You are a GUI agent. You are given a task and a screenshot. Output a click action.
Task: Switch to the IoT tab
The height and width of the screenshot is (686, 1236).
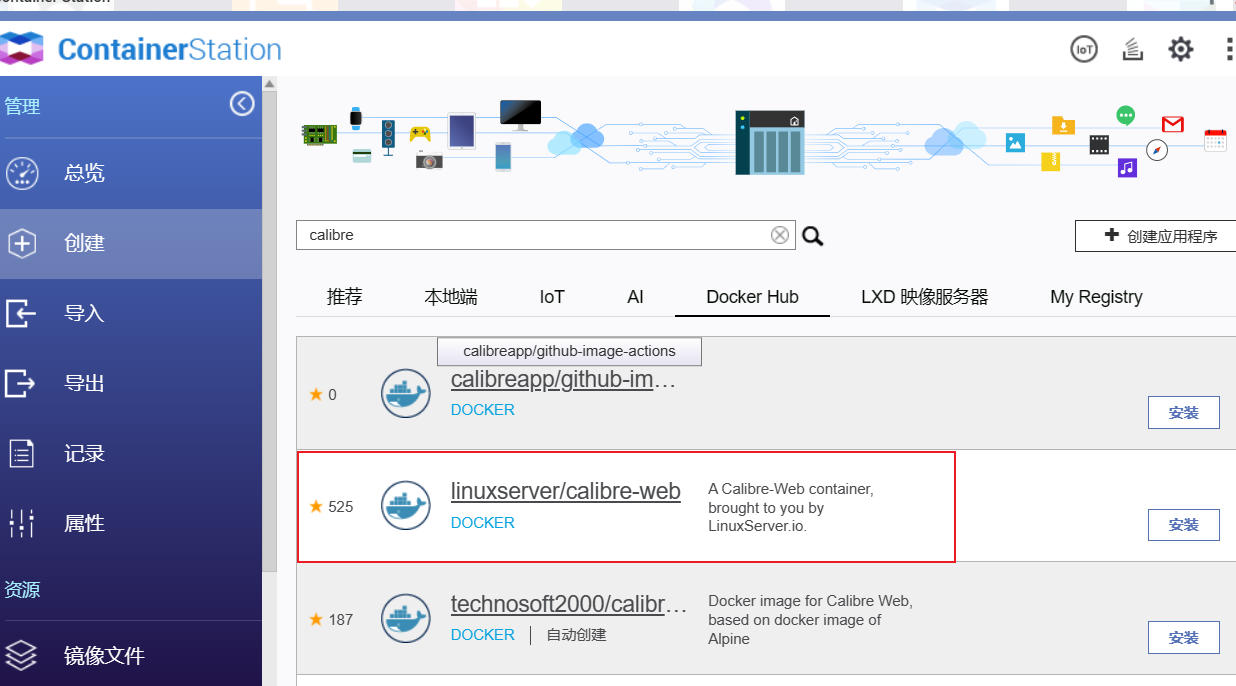tap(552, 297)
